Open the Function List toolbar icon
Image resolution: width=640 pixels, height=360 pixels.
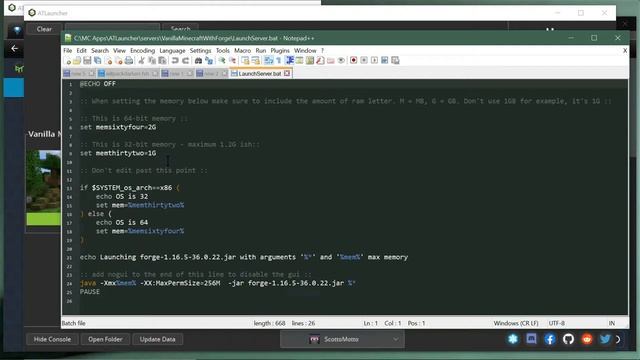point(320,61)
